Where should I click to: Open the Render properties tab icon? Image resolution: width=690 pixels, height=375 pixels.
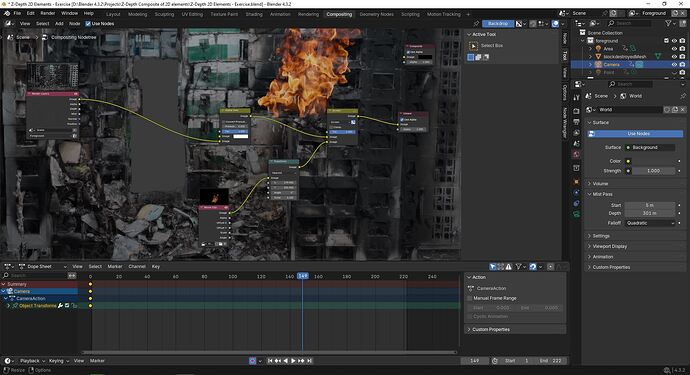coord(576,111)
